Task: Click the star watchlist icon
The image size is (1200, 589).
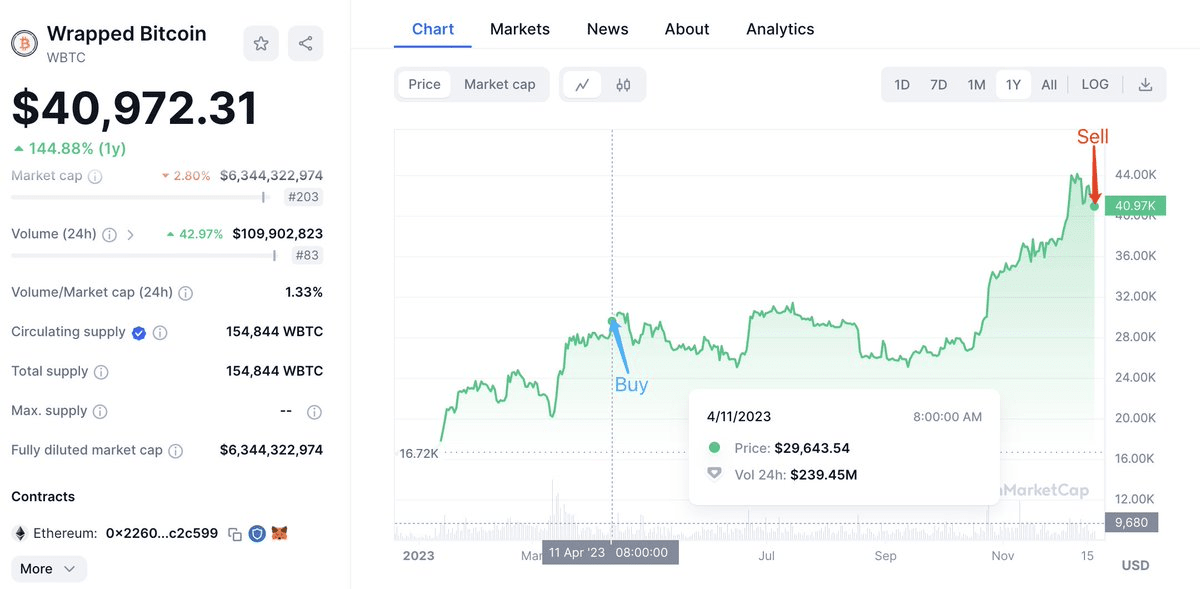Action: (x=261, y=43)
